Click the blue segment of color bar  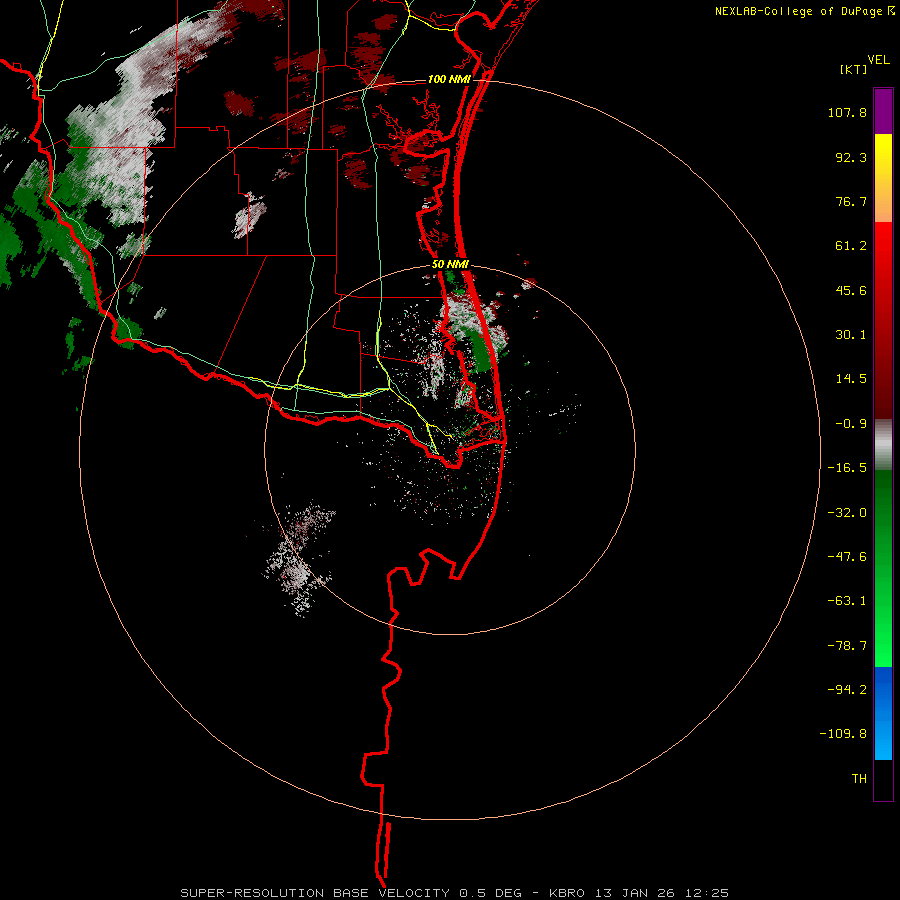coord(883,713)
